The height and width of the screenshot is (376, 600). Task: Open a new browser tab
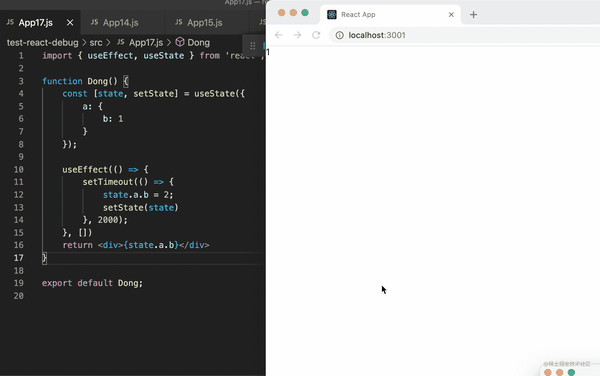473,15
